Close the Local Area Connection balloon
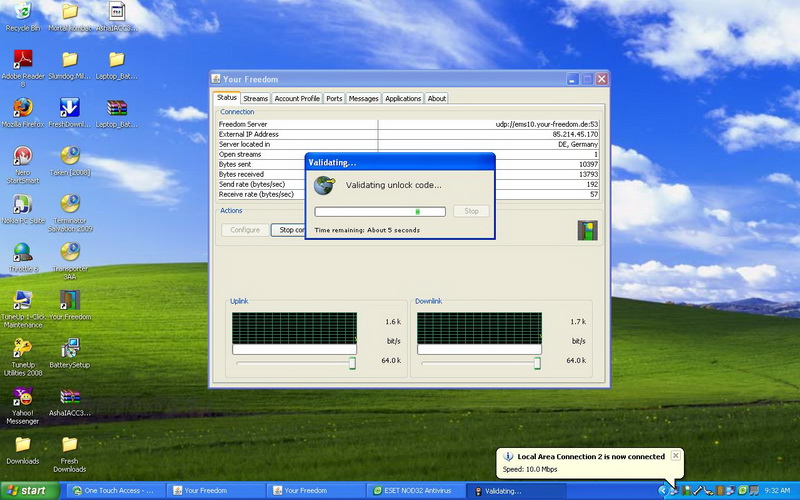800x500 pixels. pos(676,455)
